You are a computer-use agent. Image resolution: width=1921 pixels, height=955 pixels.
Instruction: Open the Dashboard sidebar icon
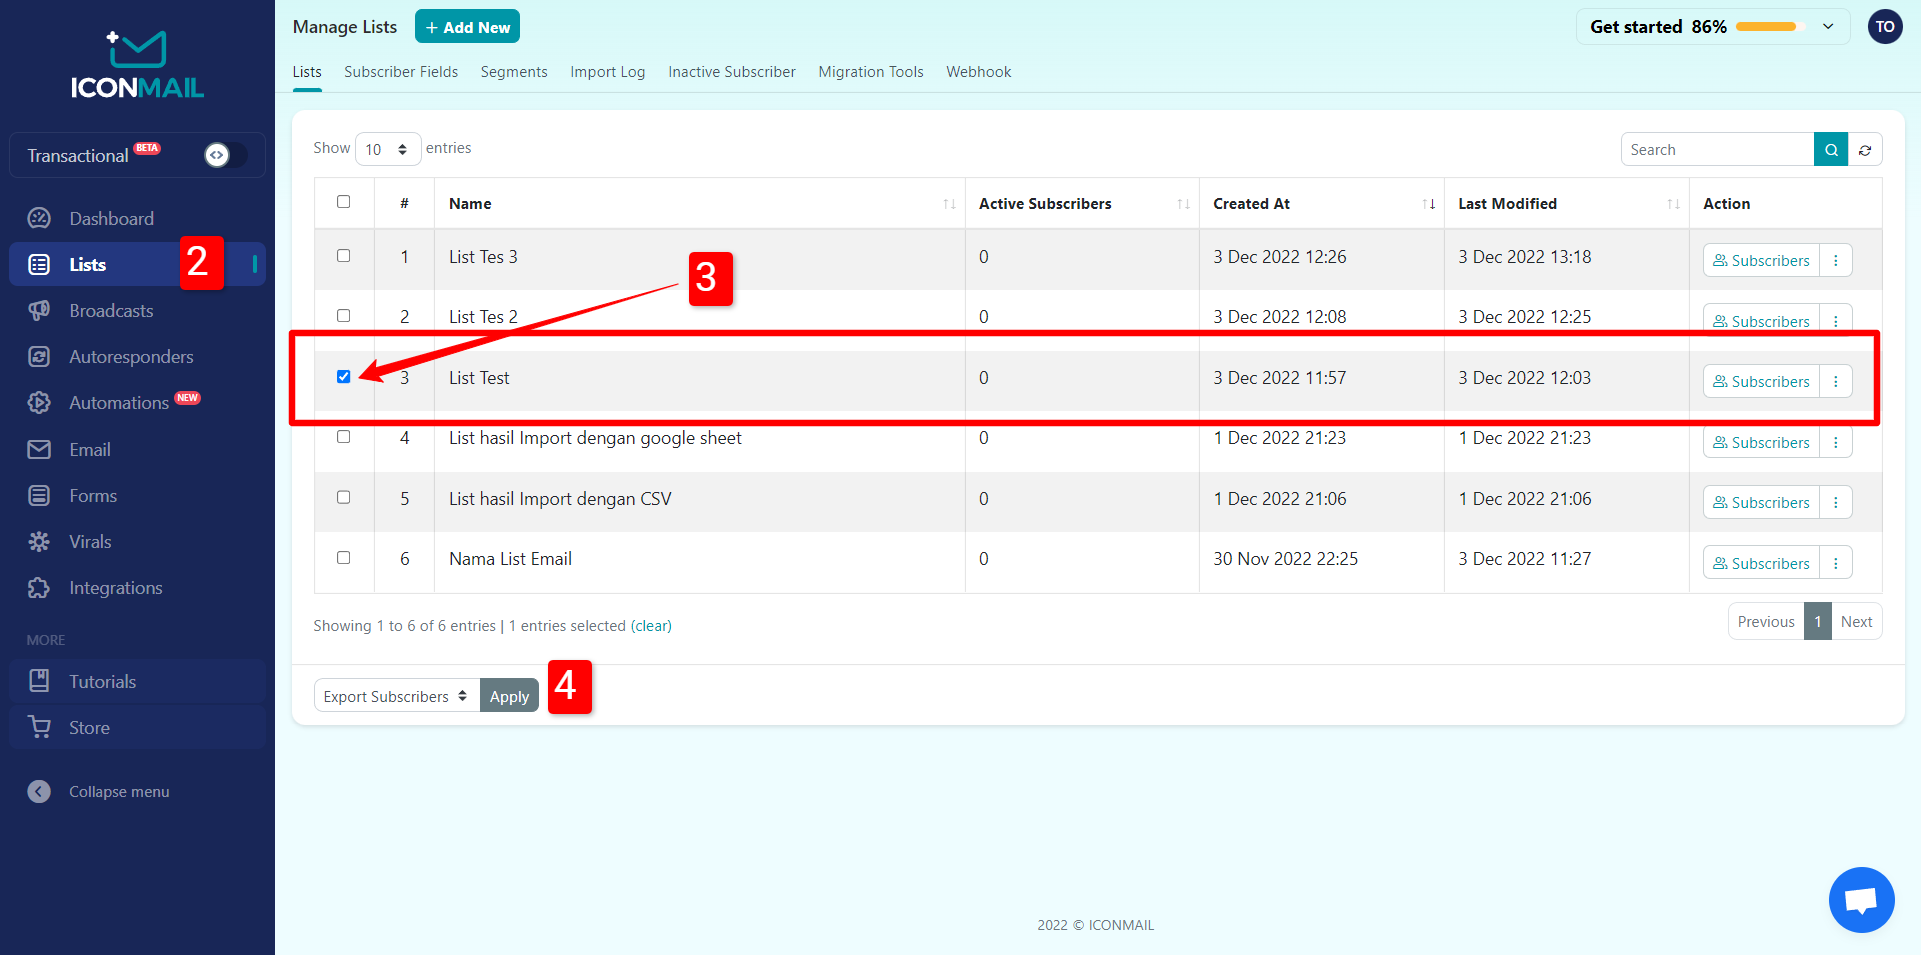[39, 219]
